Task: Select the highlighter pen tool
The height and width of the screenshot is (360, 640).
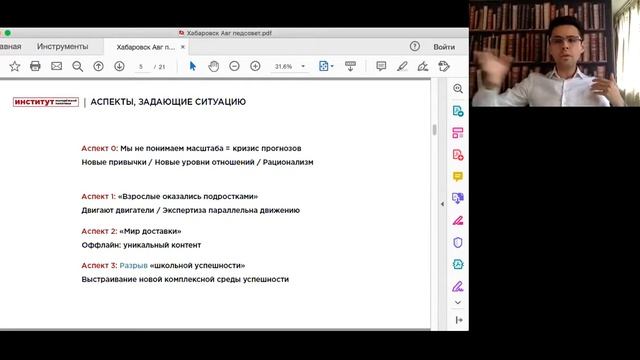Action: click(x=402, y=66)
